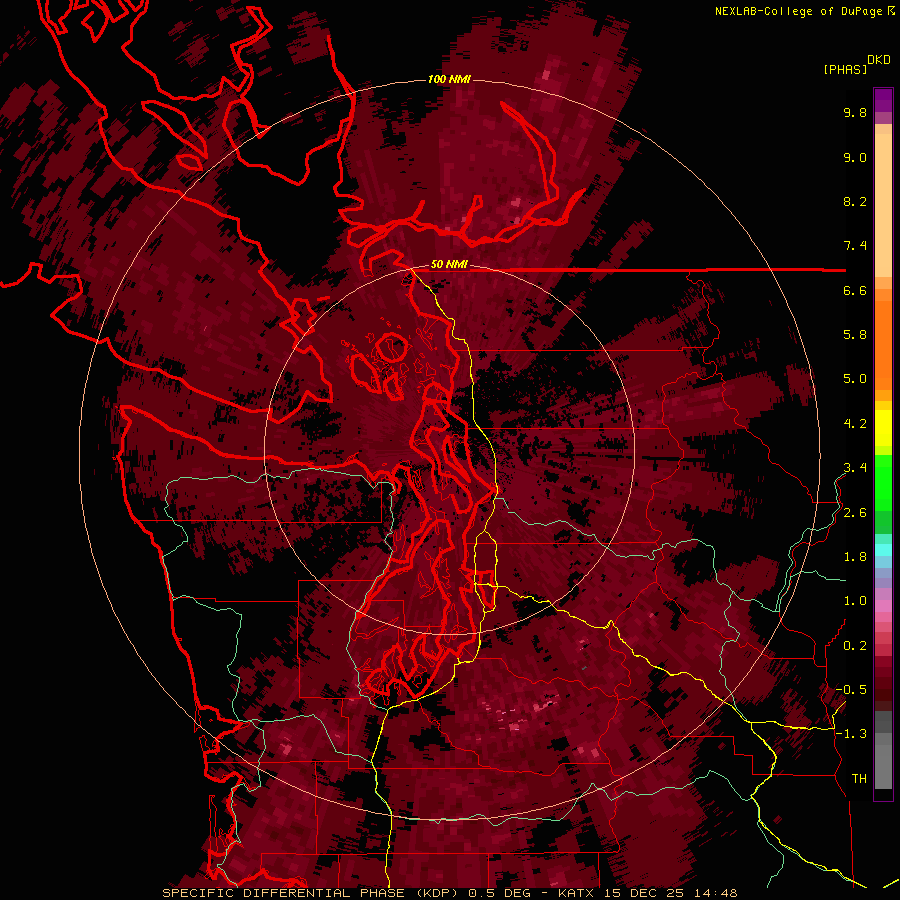Viewport: 900px width, 900px height.
Task: Click the 100 NMI range ring label
Action: click(449, 79)
